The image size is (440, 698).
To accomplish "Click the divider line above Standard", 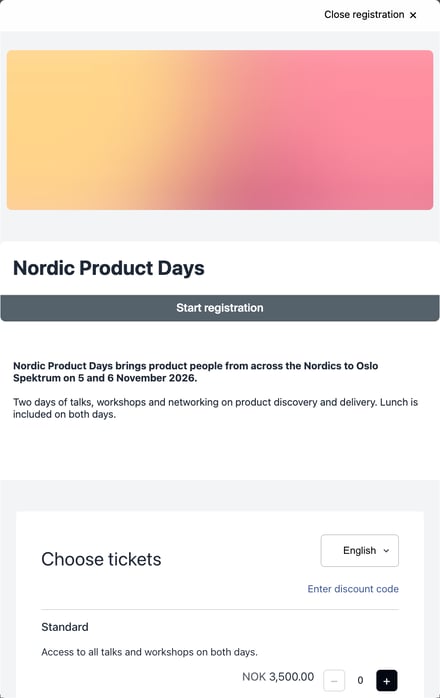I will click(220, 609).
